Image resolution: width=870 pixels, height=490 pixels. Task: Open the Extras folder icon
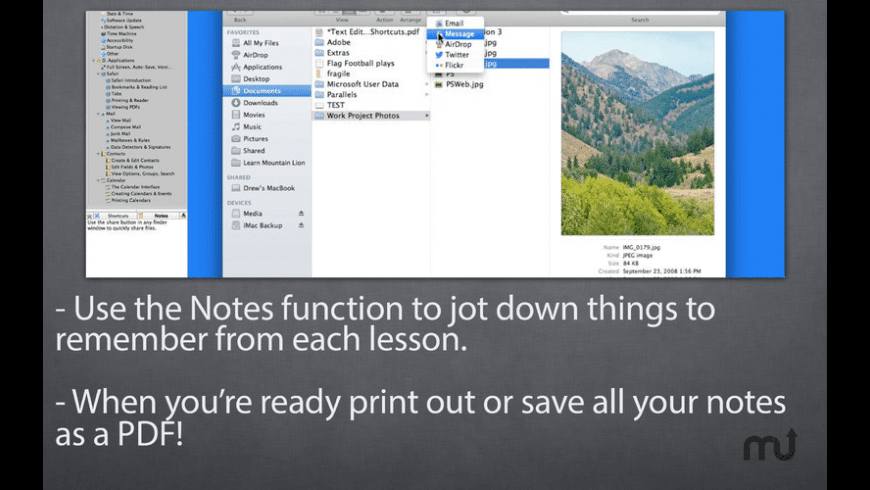pyautogui.click(x=319, y=53)
